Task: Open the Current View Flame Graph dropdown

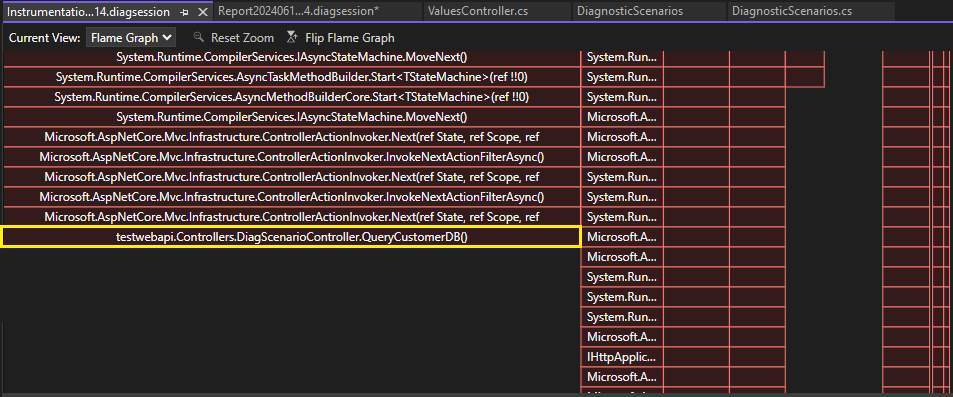Action: (131, 38)
